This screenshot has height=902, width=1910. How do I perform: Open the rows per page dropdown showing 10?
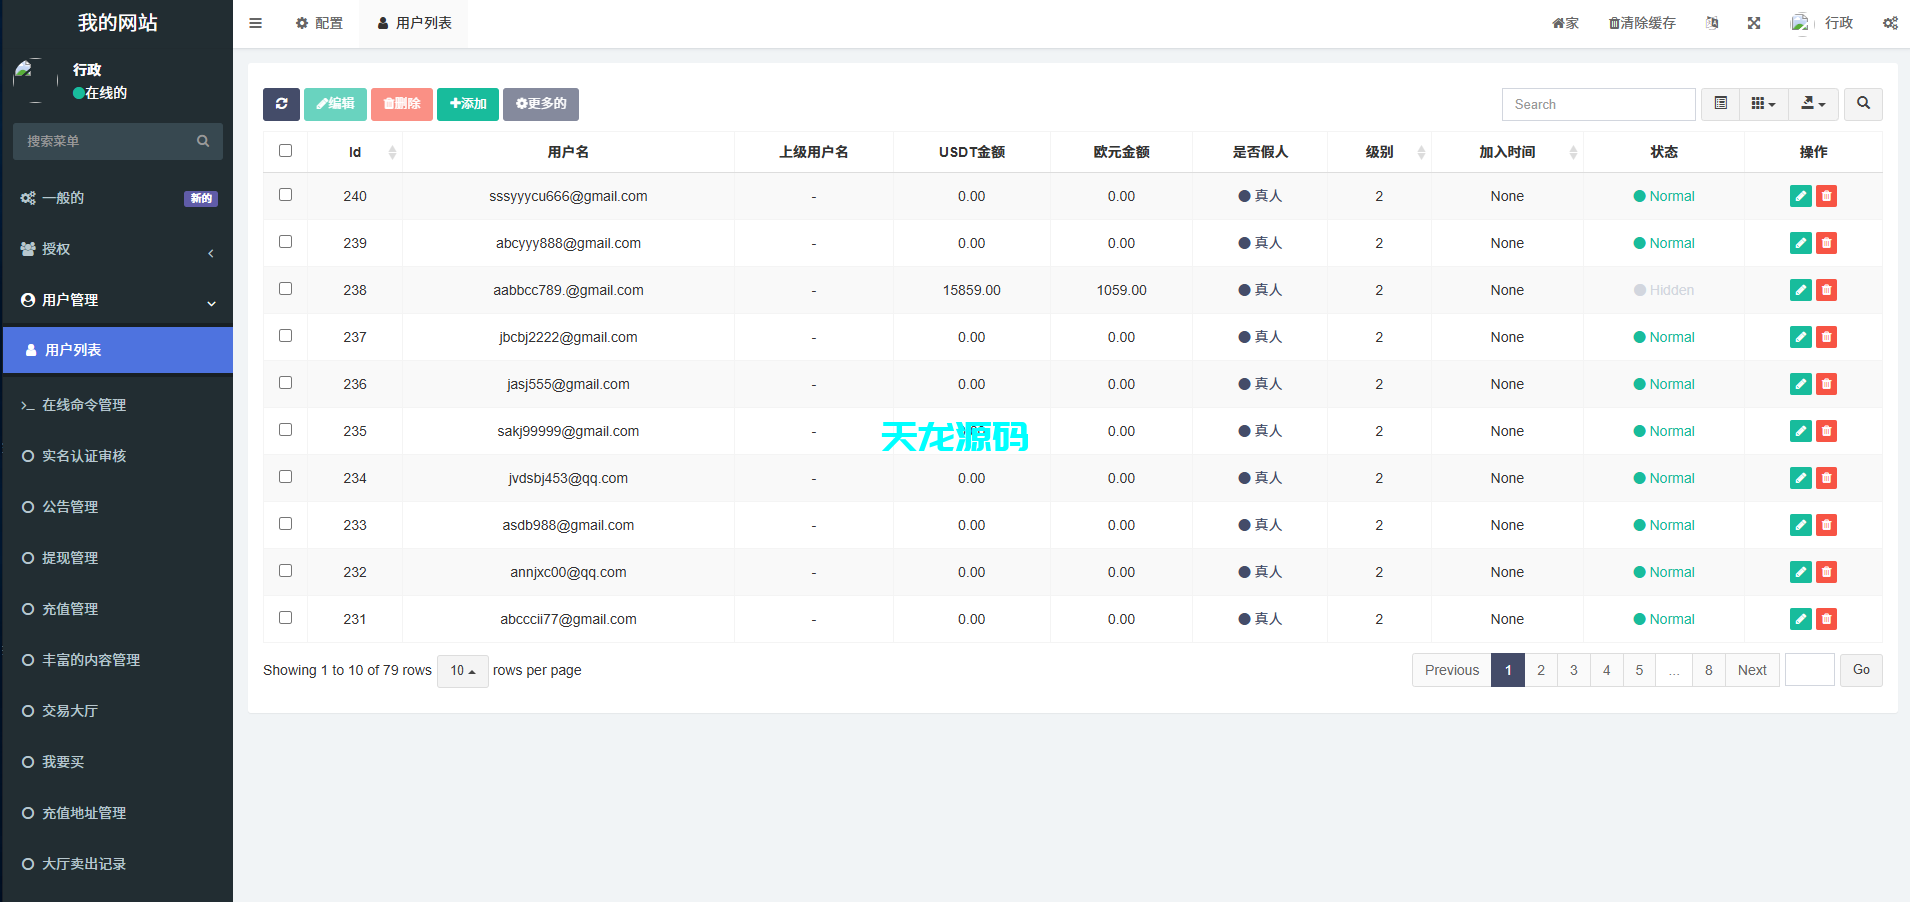click(461, 671)
